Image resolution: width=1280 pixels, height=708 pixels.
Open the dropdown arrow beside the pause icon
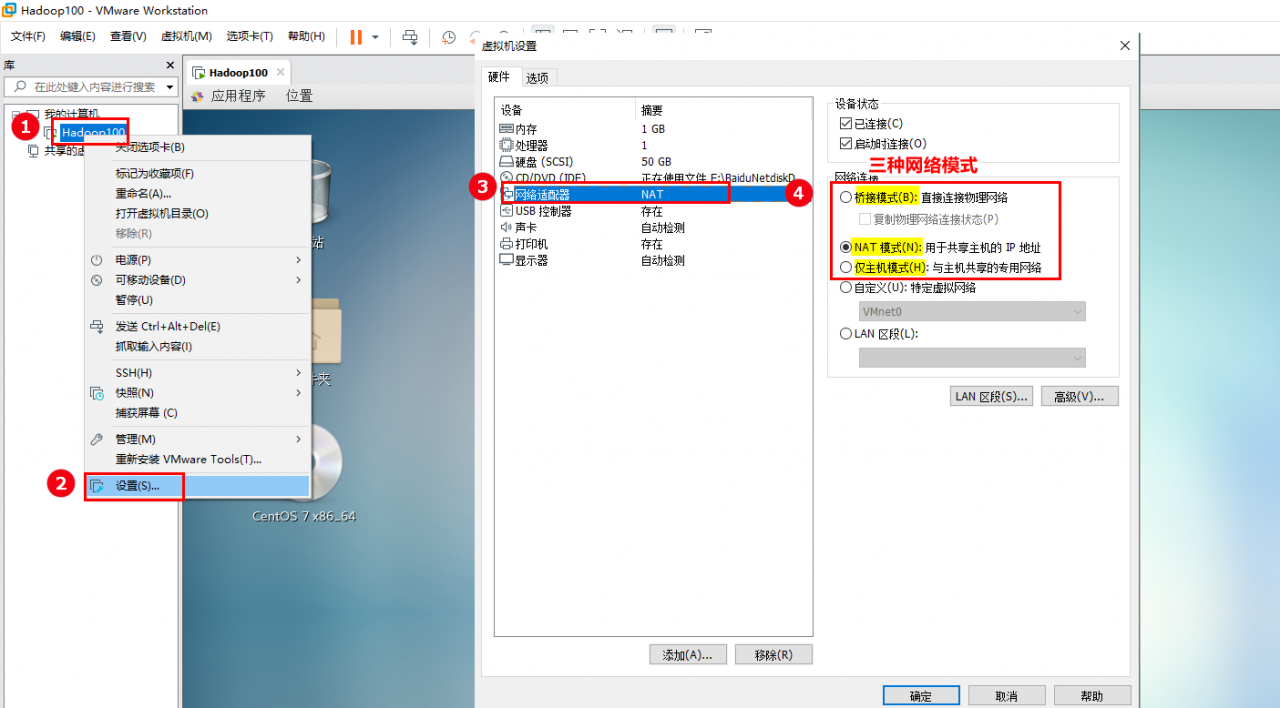coord(375,37)
